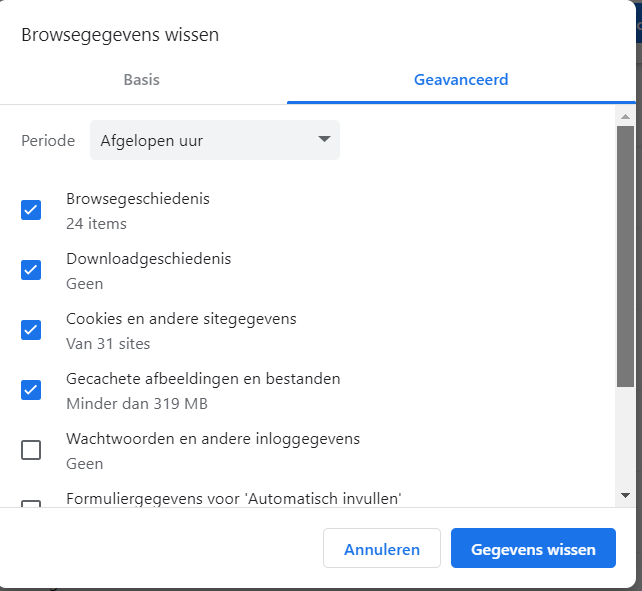
Task: Click the 'Minder dan 319 MB' text
Action: click(x=137, y=404)
